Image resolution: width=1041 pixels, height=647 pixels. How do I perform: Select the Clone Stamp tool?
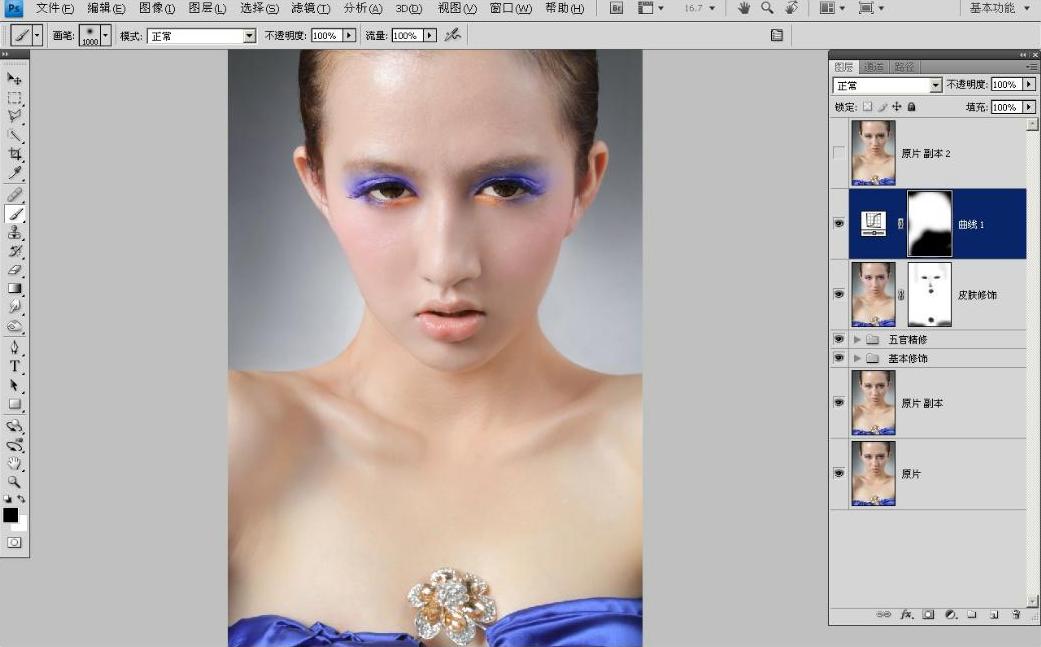click(x=14, y=233)
